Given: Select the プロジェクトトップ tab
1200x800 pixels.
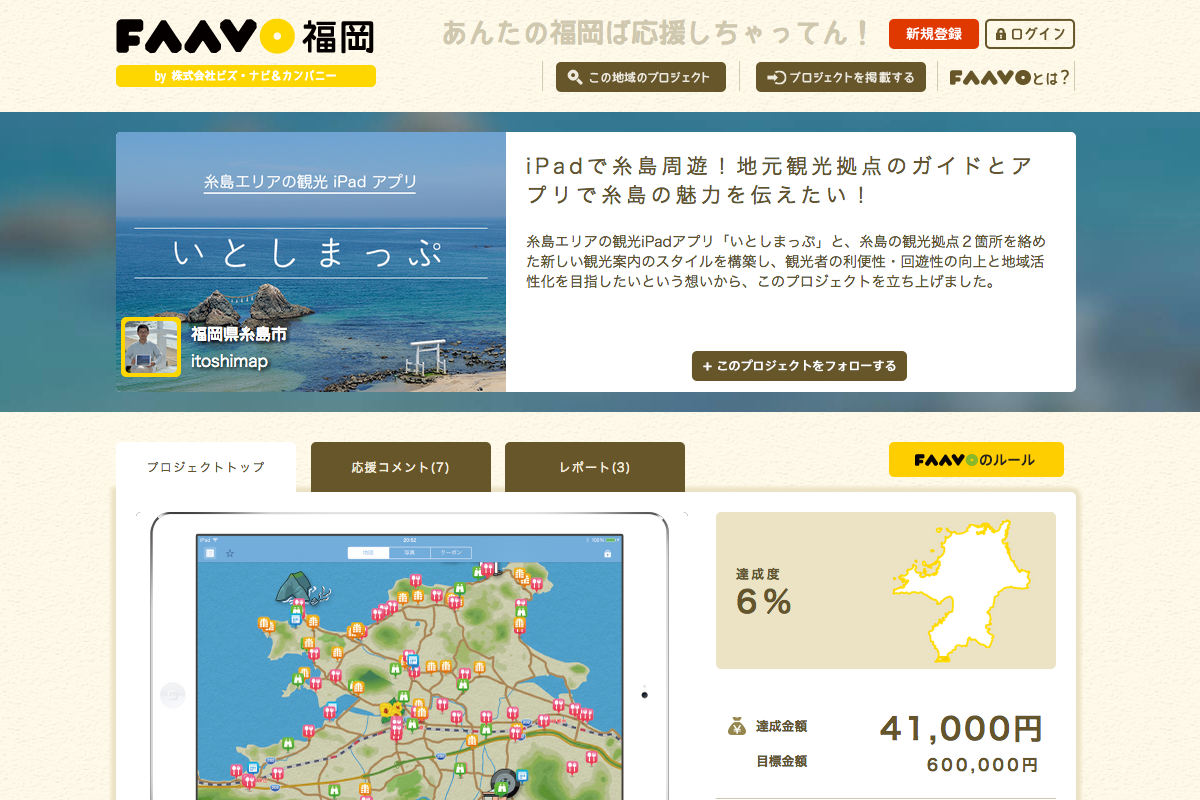Looking at the screenshot, I should [x=205, y=467].
